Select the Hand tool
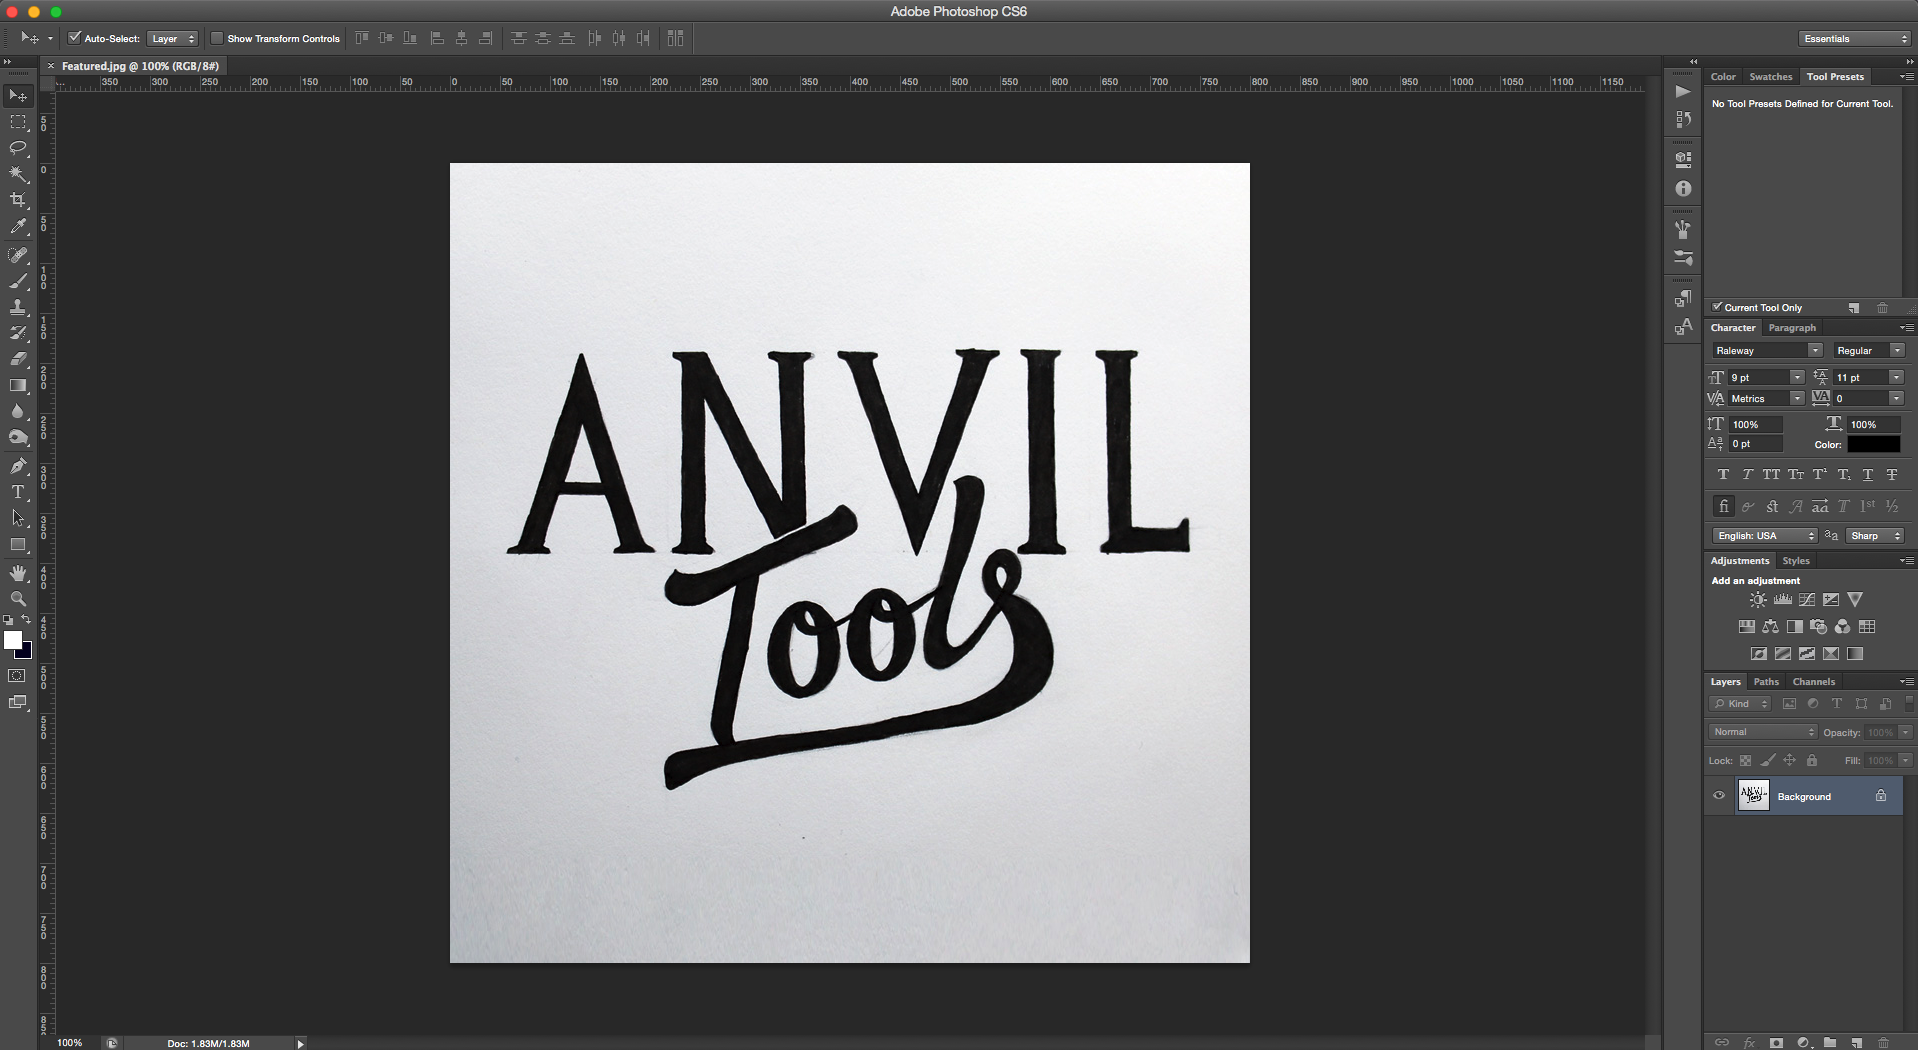 tap(18, 573)
